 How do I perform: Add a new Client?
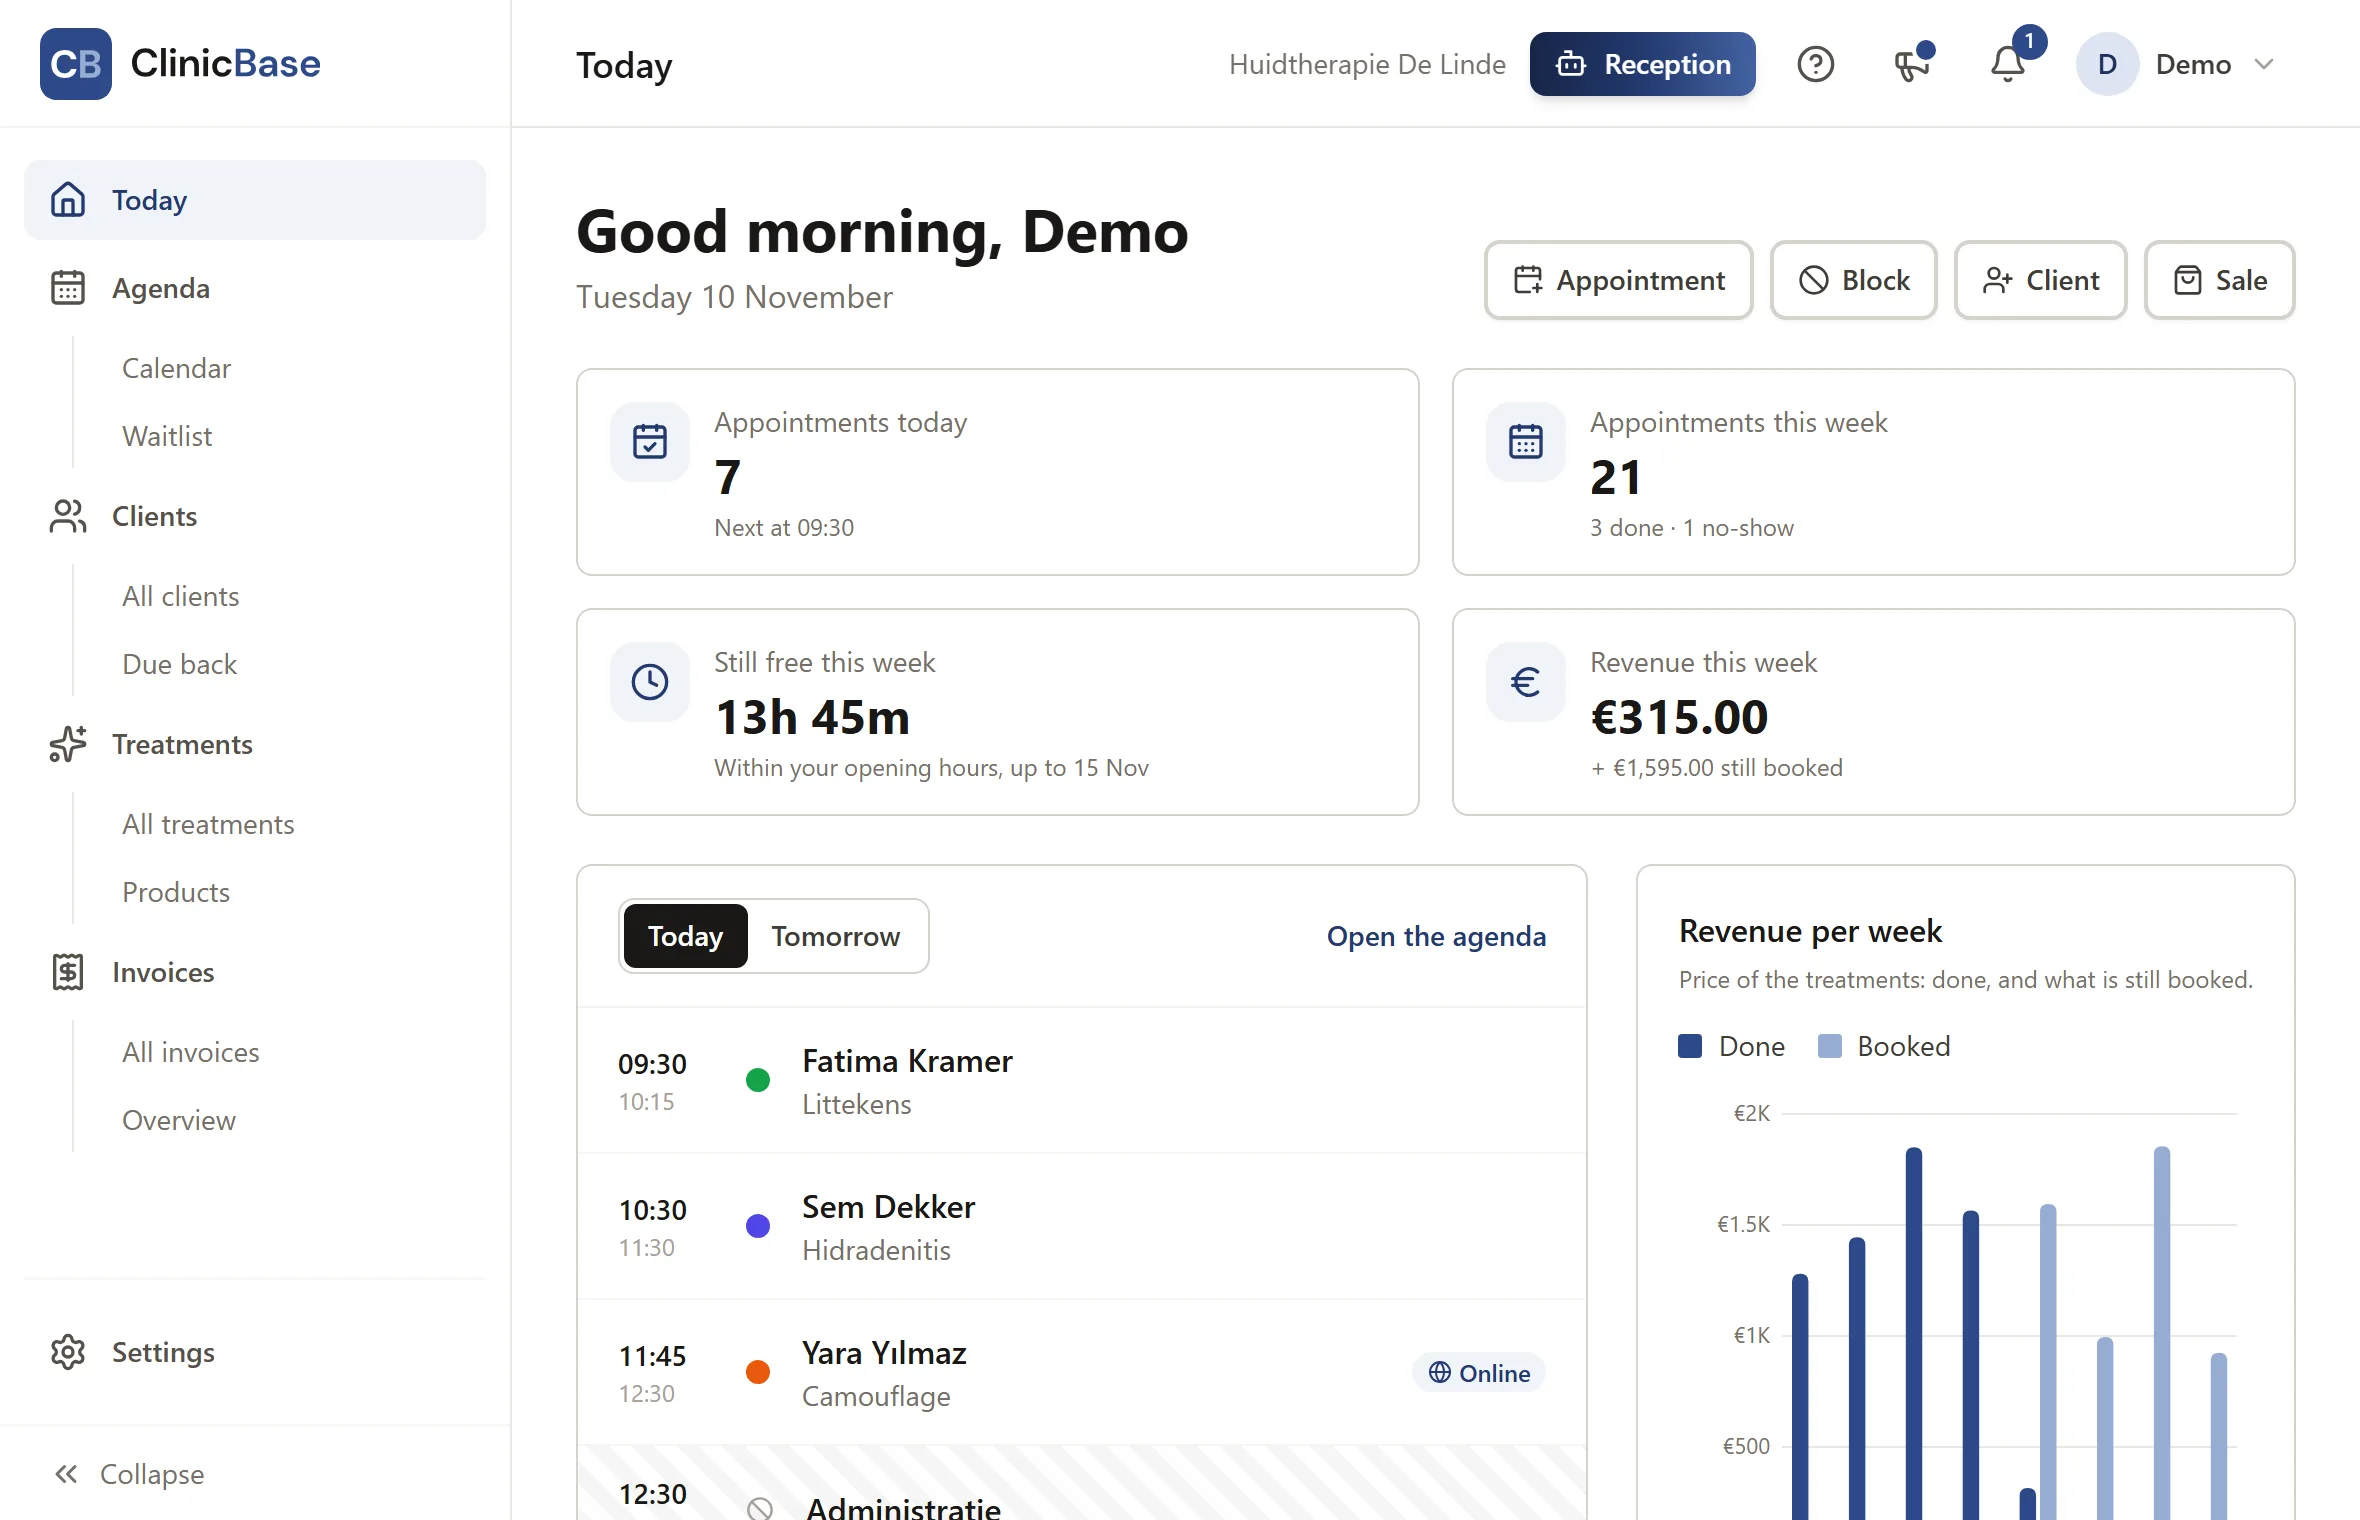coord(2041,280)
